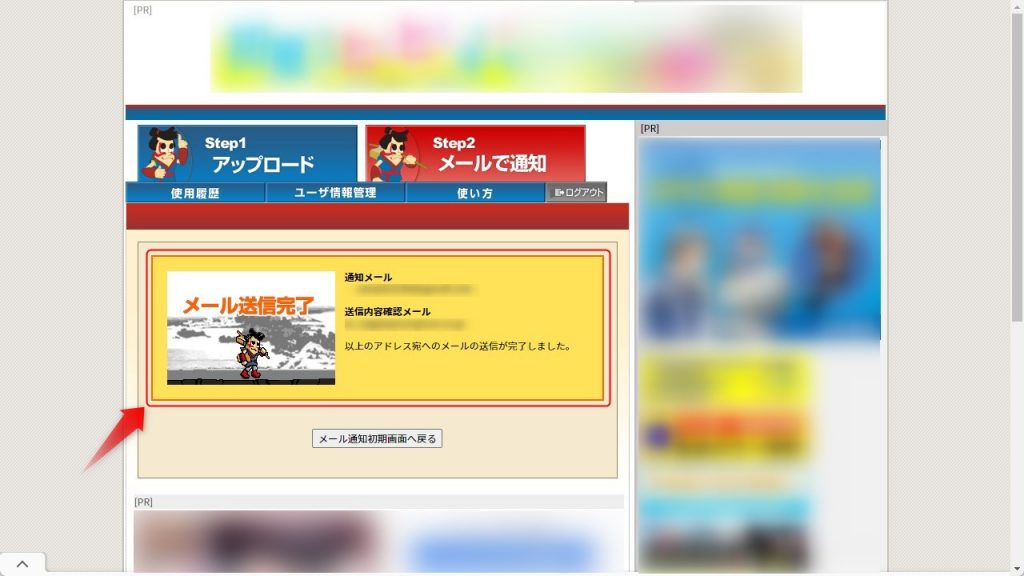Open the 使い方 menu
This screenshot has width=1024, height=576.
point(475,193)
